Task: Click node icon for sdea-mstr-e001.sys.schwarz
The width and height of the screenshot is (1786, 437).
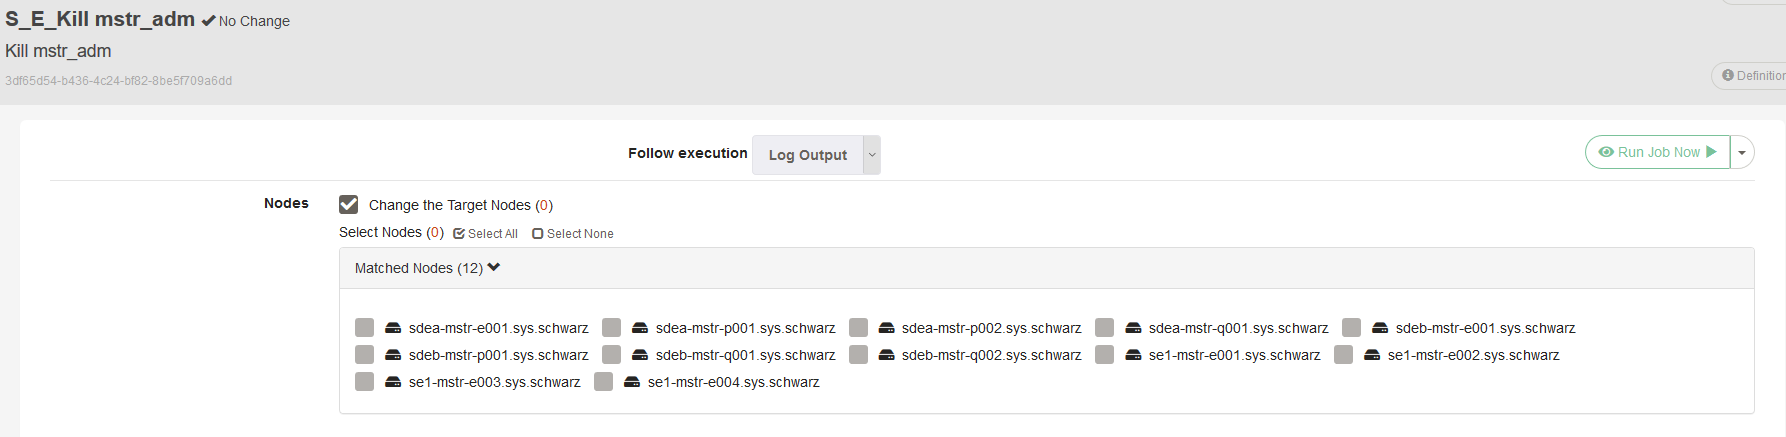Action: 393,328
